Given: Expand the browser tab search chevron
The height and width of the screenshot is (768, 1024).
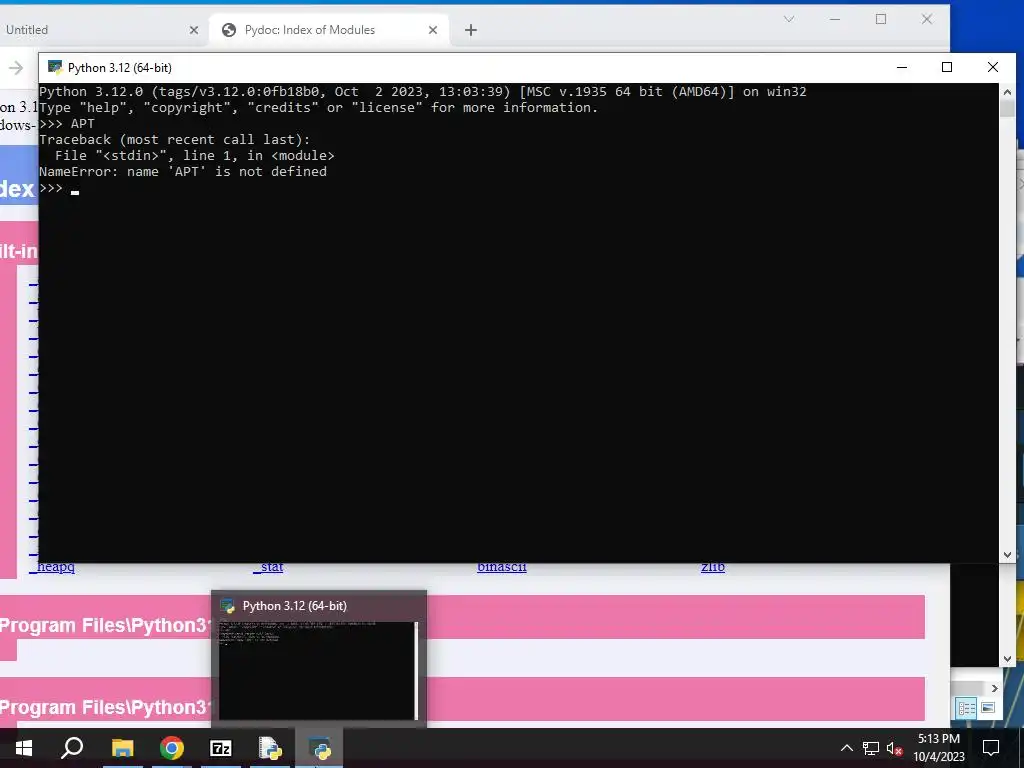Looking at the screenshot, I should [789, 19].
